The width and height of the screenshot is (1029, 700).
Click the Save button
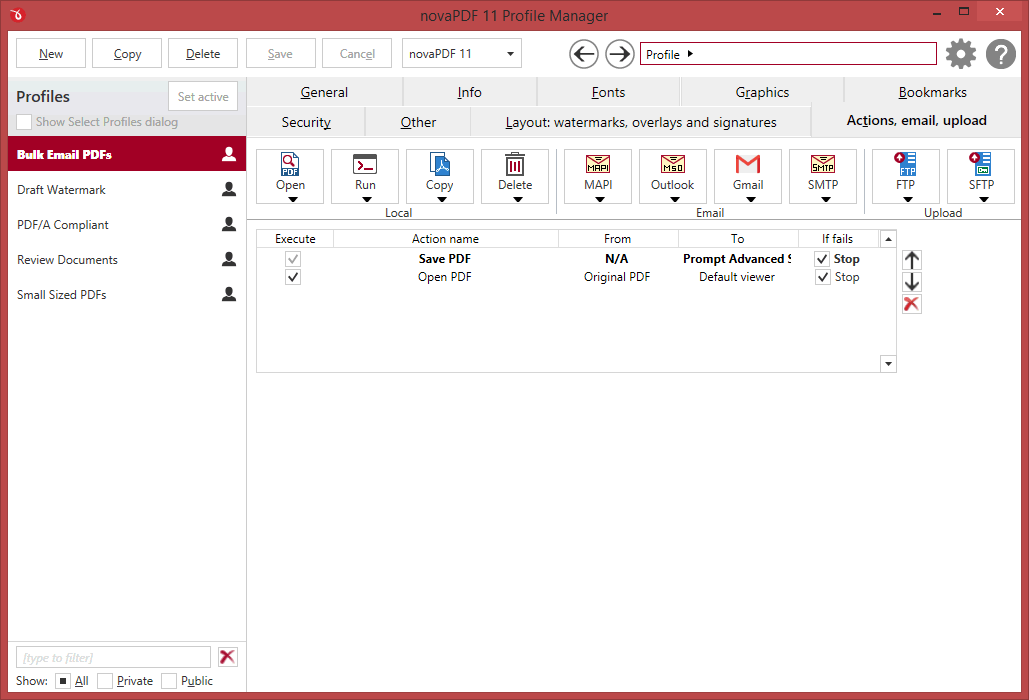280,54
